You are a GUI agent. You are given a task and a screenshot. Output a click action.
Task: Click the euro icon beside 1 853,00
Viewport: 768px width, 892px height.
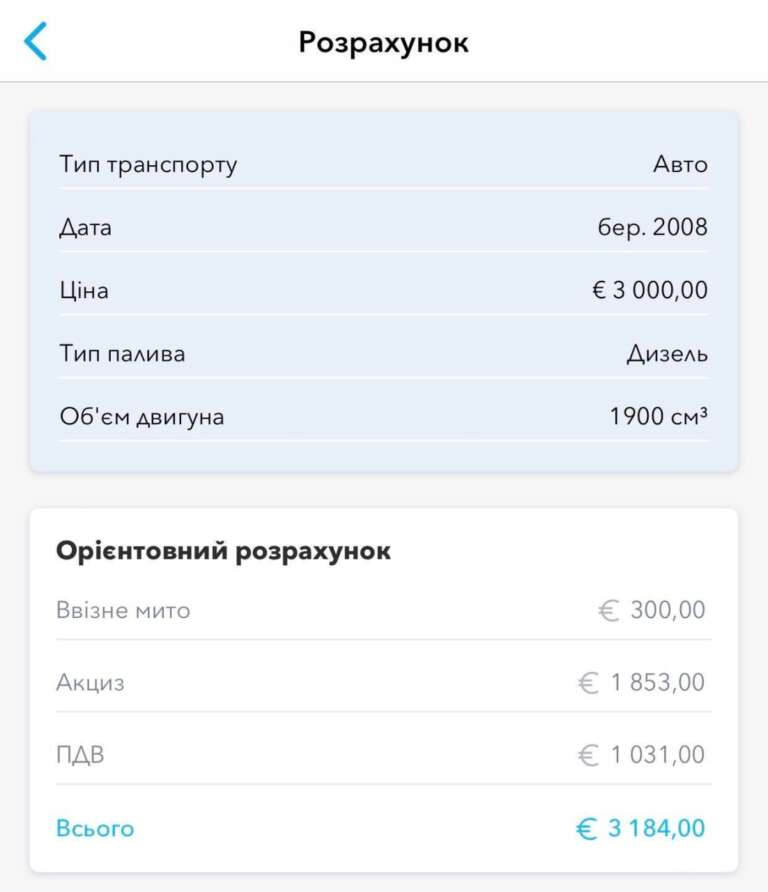(589, 683)
